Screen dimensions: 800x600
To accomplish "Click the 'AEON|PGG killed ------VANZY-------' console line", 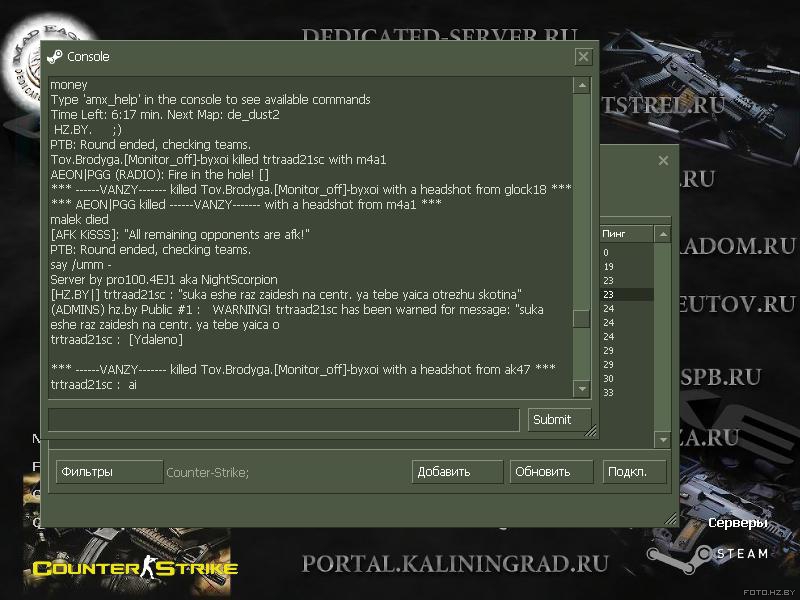I will click(x=246, y=205).
